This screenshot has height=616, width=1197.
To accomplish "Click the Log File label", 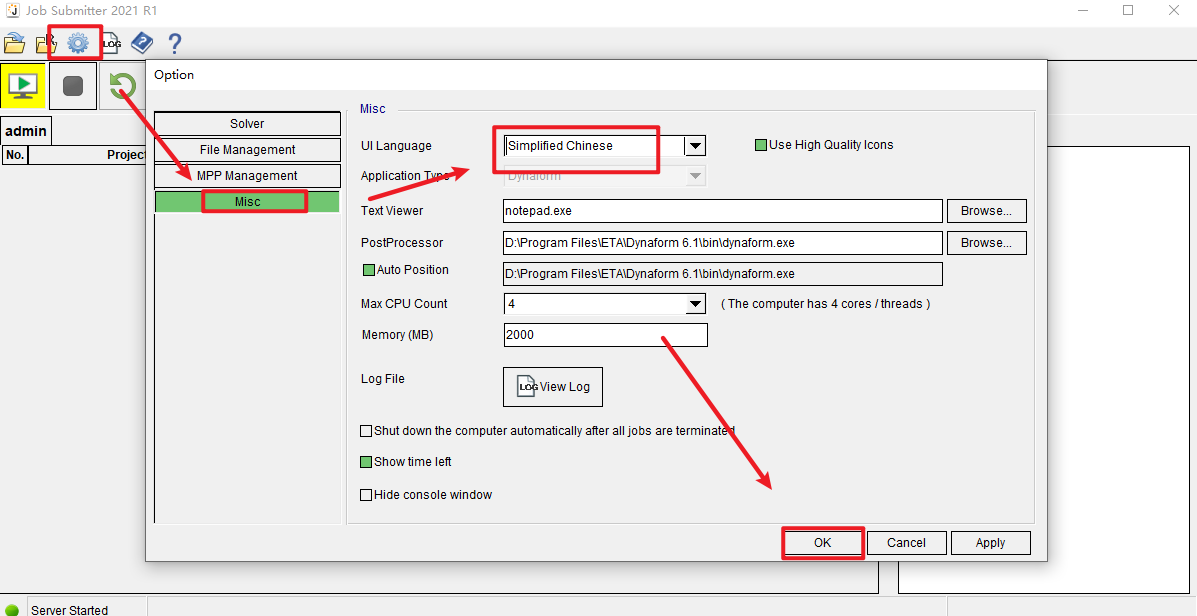I will 382,379.
